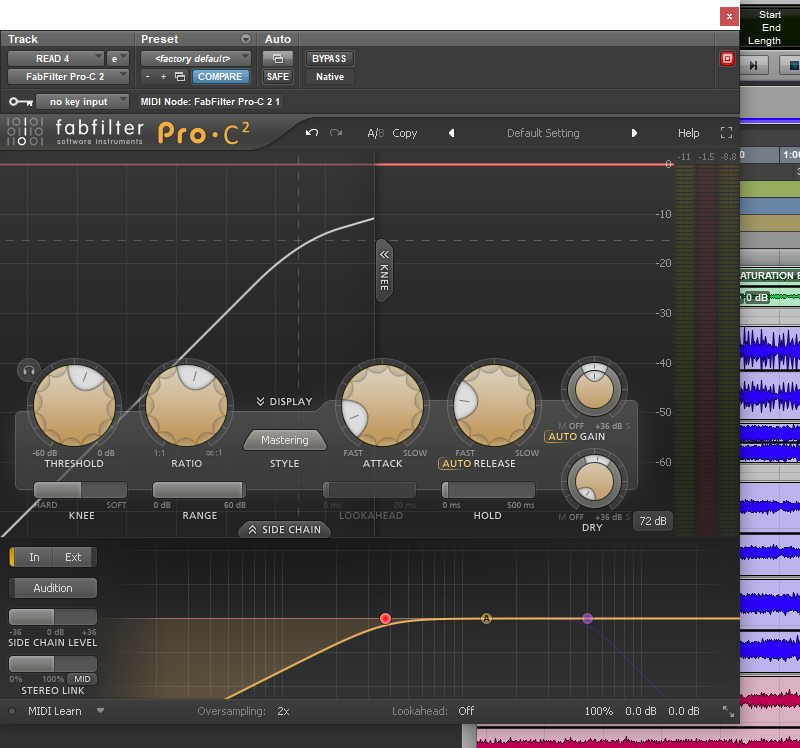Toggle full screen mode icon
This screenshot has width=800, height=748.
(x=726, y=133)
